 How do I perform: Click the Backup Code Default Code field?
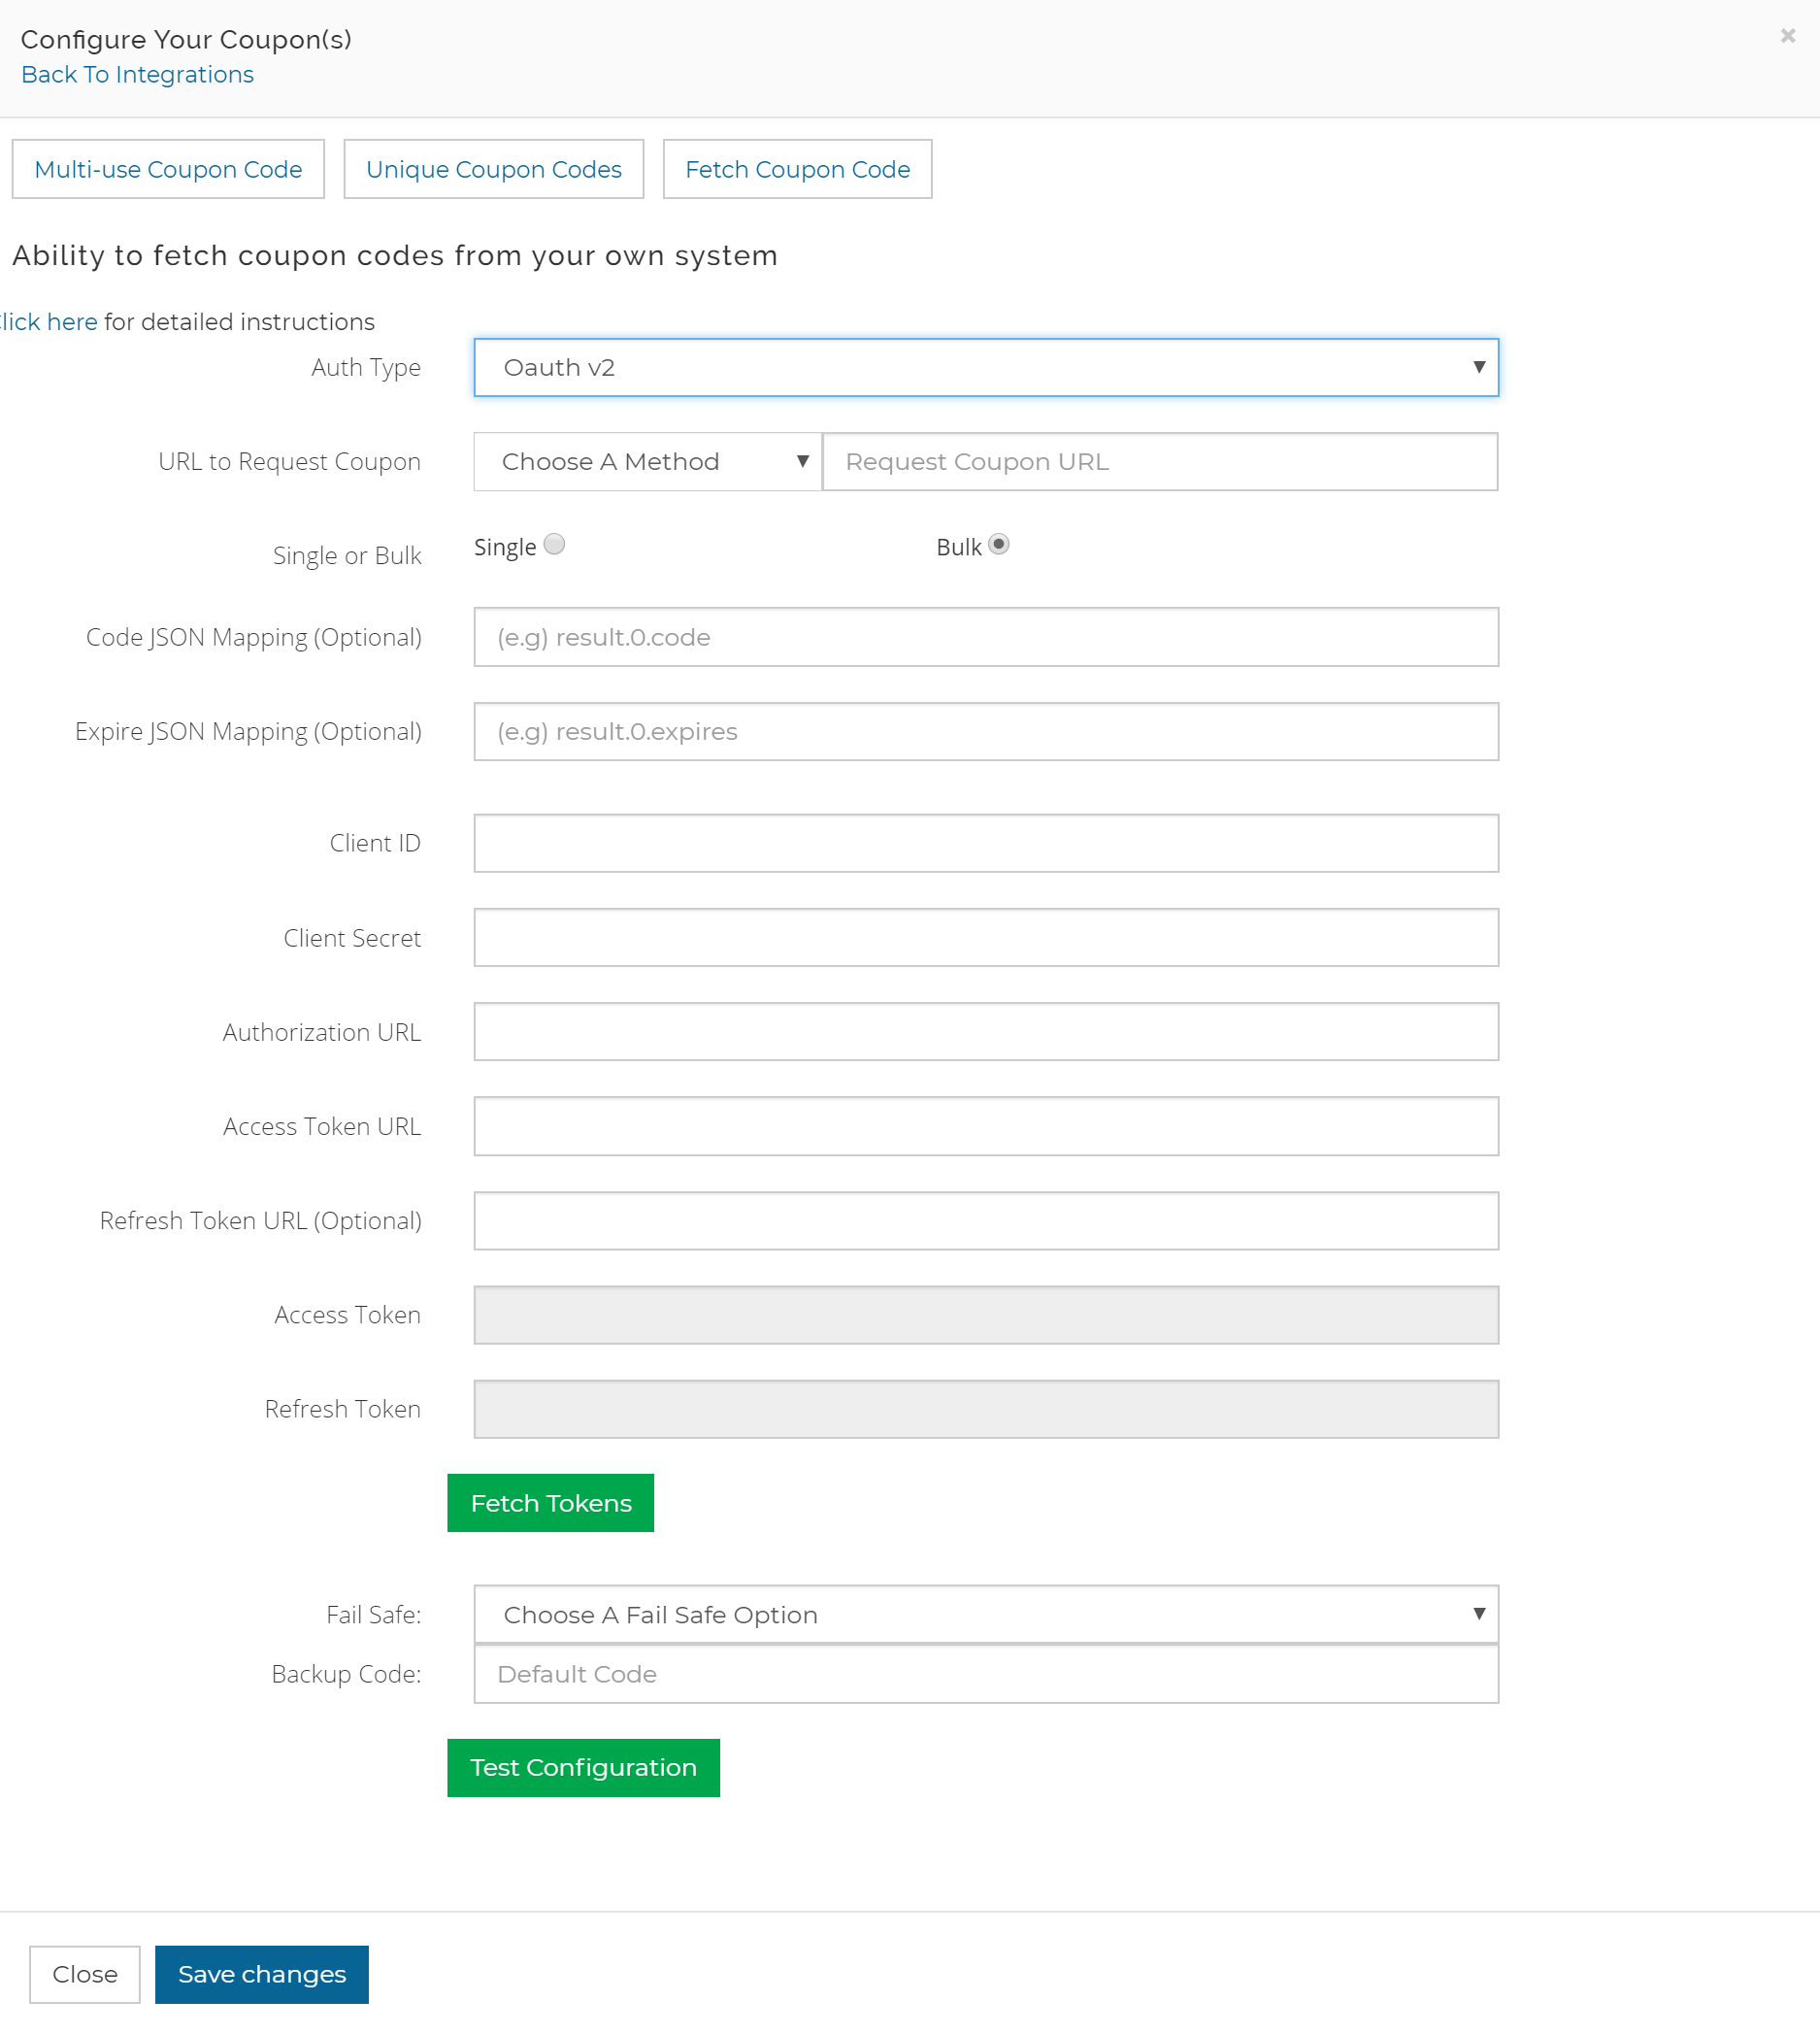pyautogui.click(x=986, y=1674)
